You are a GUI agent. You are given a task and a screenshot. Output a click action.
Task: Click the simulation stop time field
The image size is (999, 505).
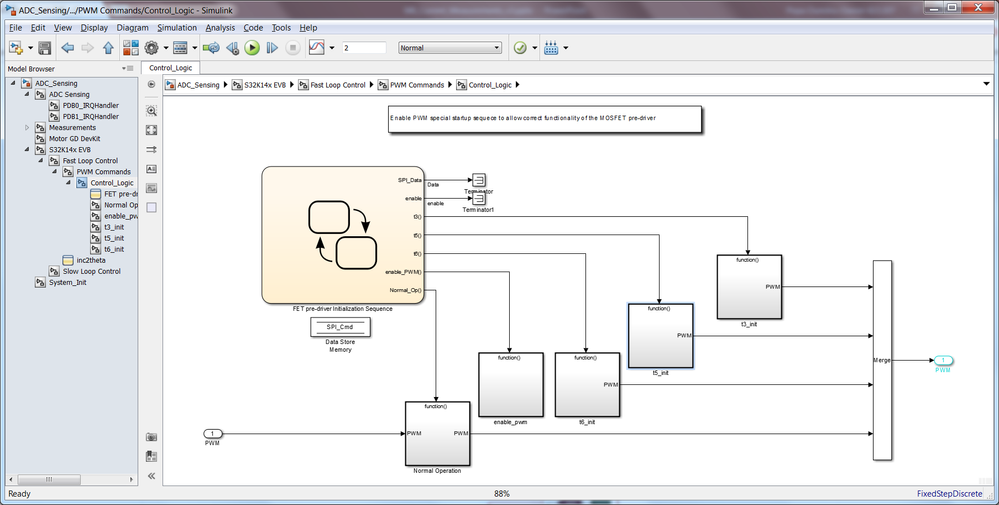[x=364, y=48]
